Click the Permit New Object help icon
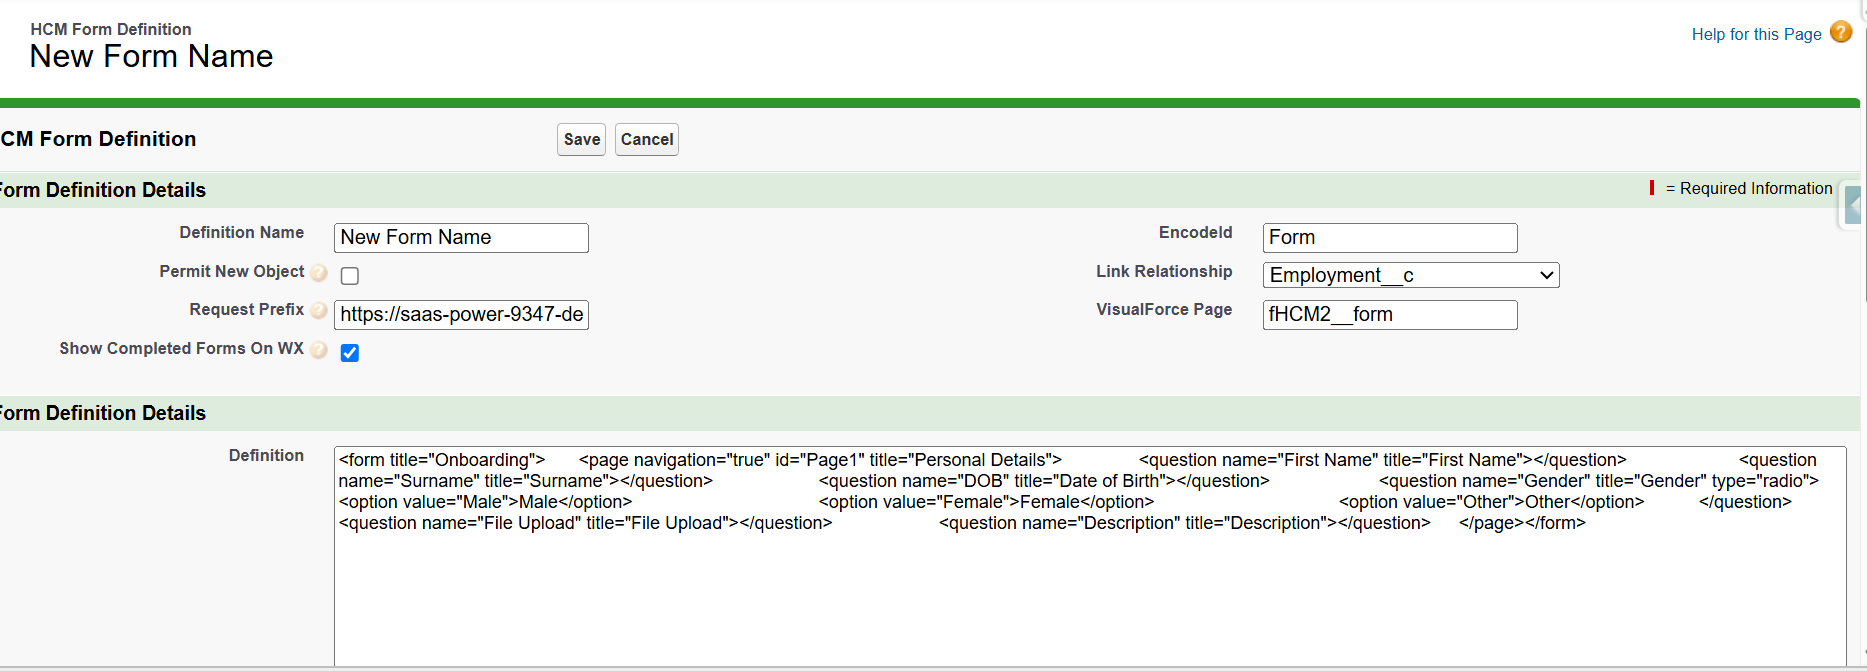 click(x=319, y=272)
